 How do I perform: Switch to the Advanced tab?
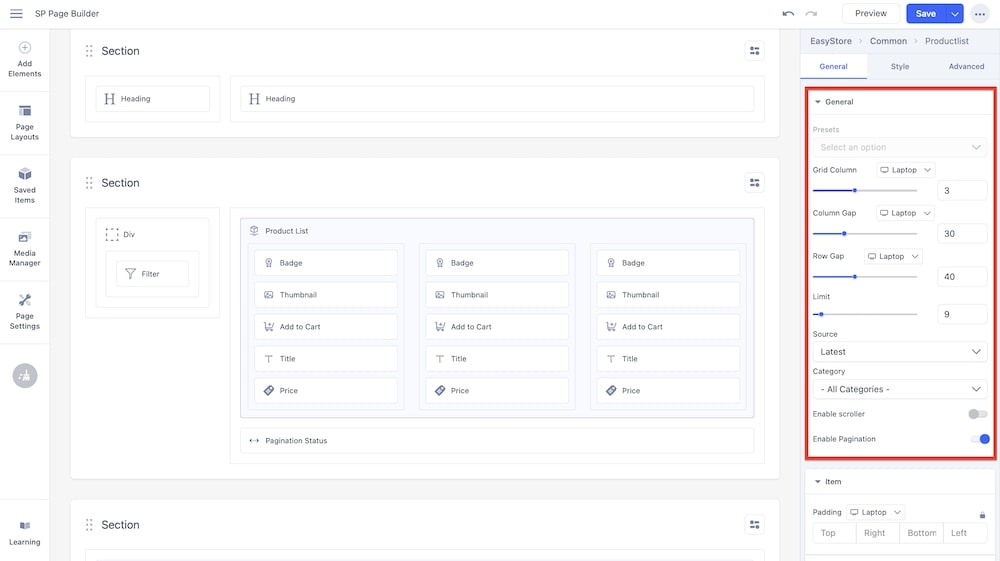coord(966,66)
